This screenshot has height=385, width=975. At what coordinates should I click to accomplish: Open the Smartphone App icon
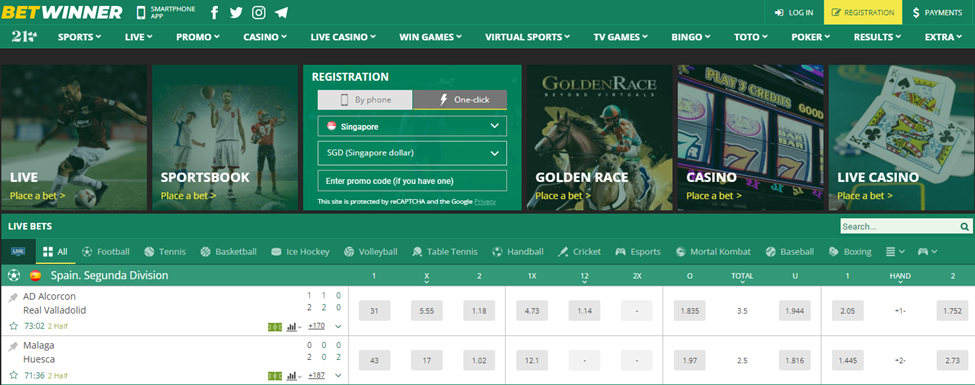141,12
